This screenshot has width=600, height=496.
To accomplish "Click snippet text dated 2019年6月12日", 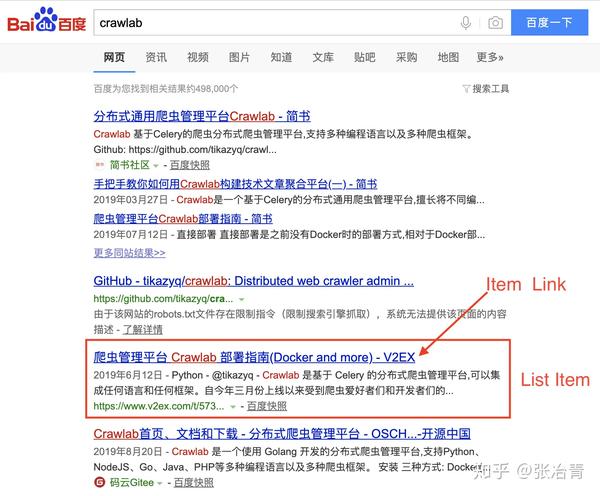I will [297, 383].
